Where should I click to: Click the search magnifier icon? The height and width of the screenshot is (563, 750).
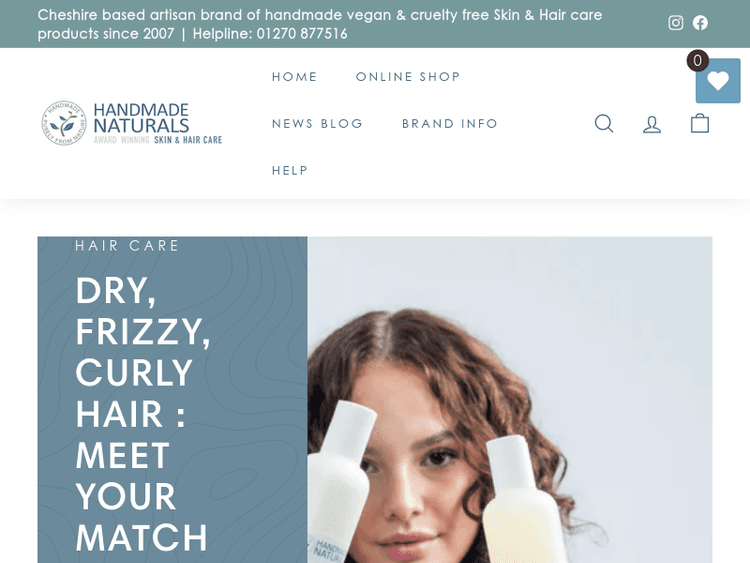[x=604, y=123]
